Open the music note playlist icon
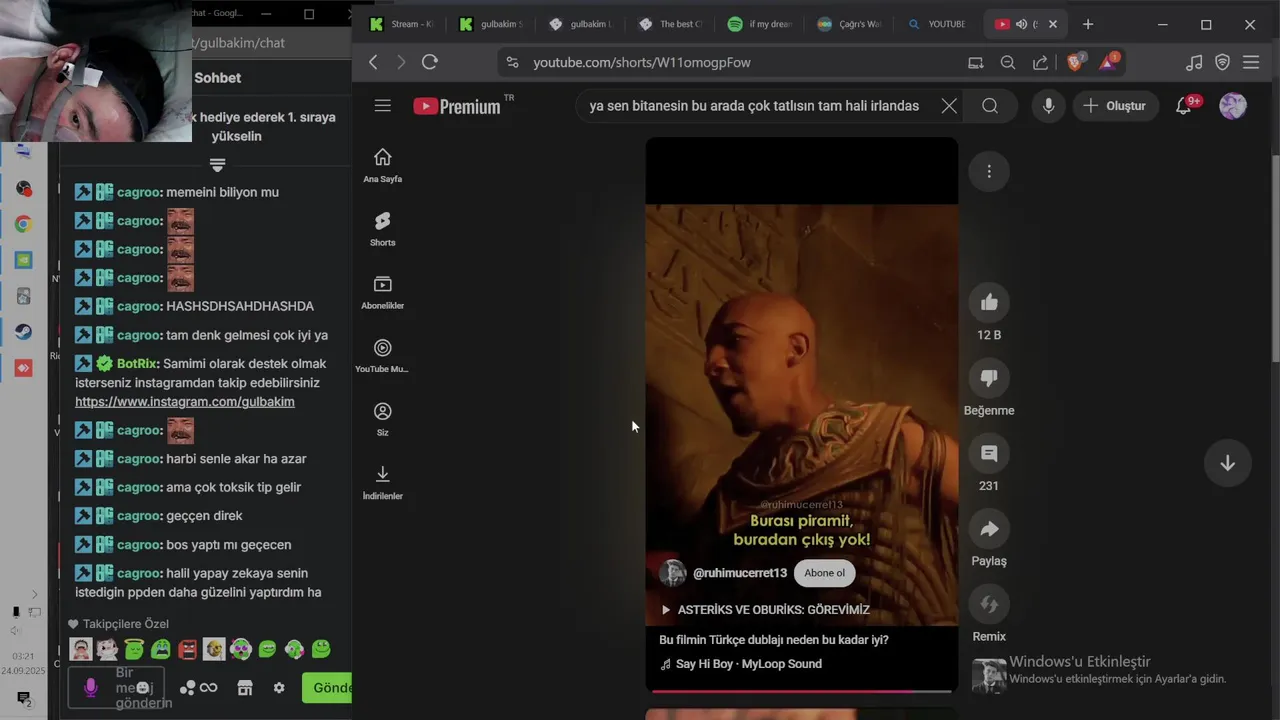 pyautogui.click(x=1194, y=62)
